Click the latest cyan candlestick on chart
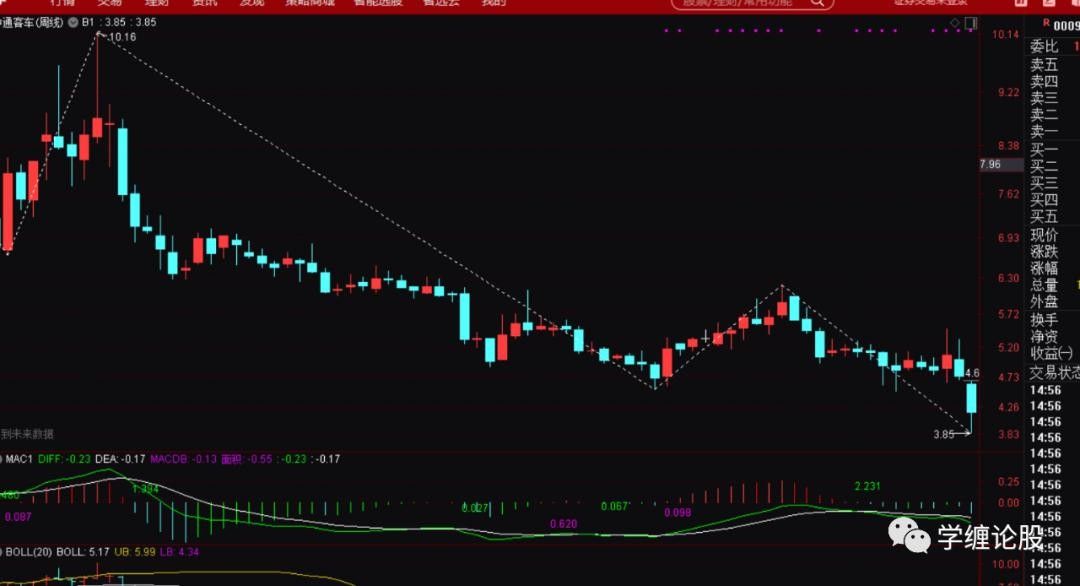Viewport: 1080px width, 586px height. click(971, 398)
